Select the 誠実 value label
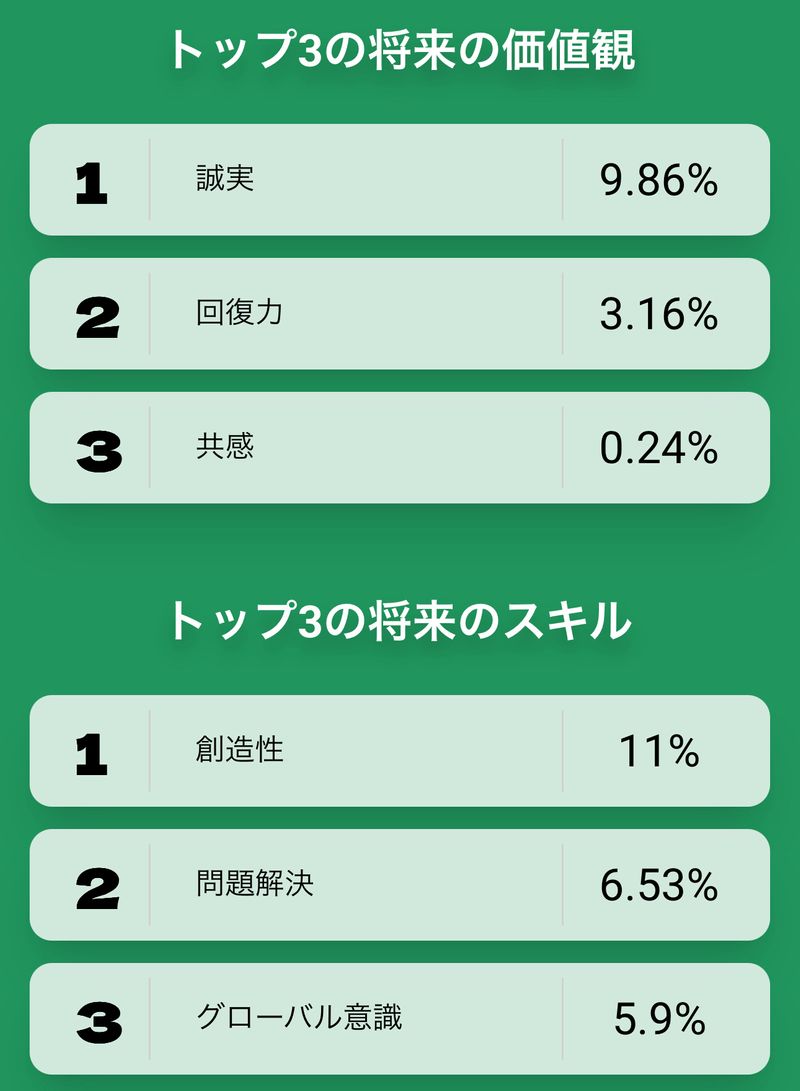This screenshot has width=800, height=1091. pos(225,179)
